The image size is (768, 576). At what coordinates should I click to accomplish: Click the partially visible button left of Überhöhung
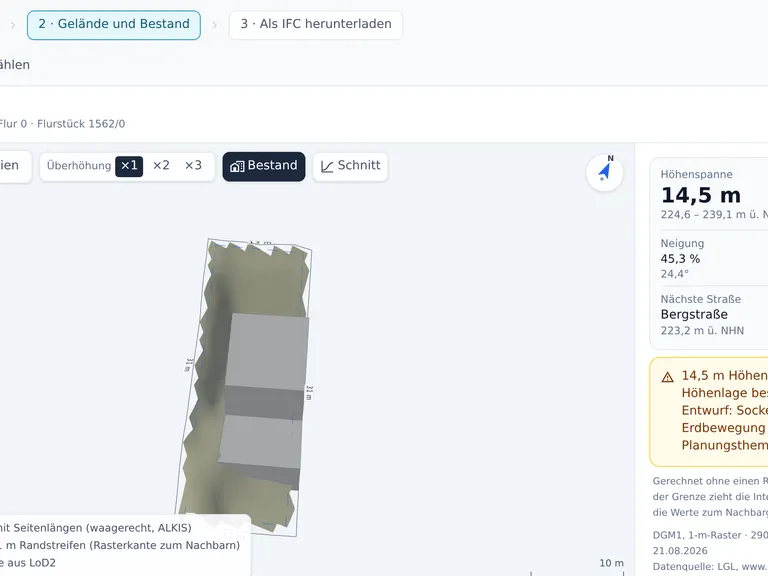pos(15,167)
